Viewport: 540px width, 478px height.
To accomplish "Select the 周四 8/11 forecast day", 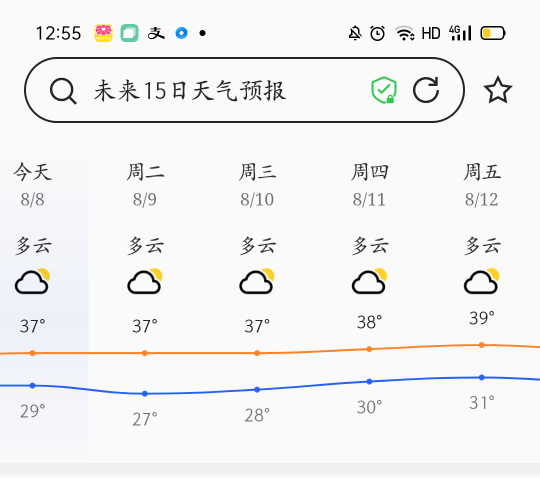I will tap(369, 302).
